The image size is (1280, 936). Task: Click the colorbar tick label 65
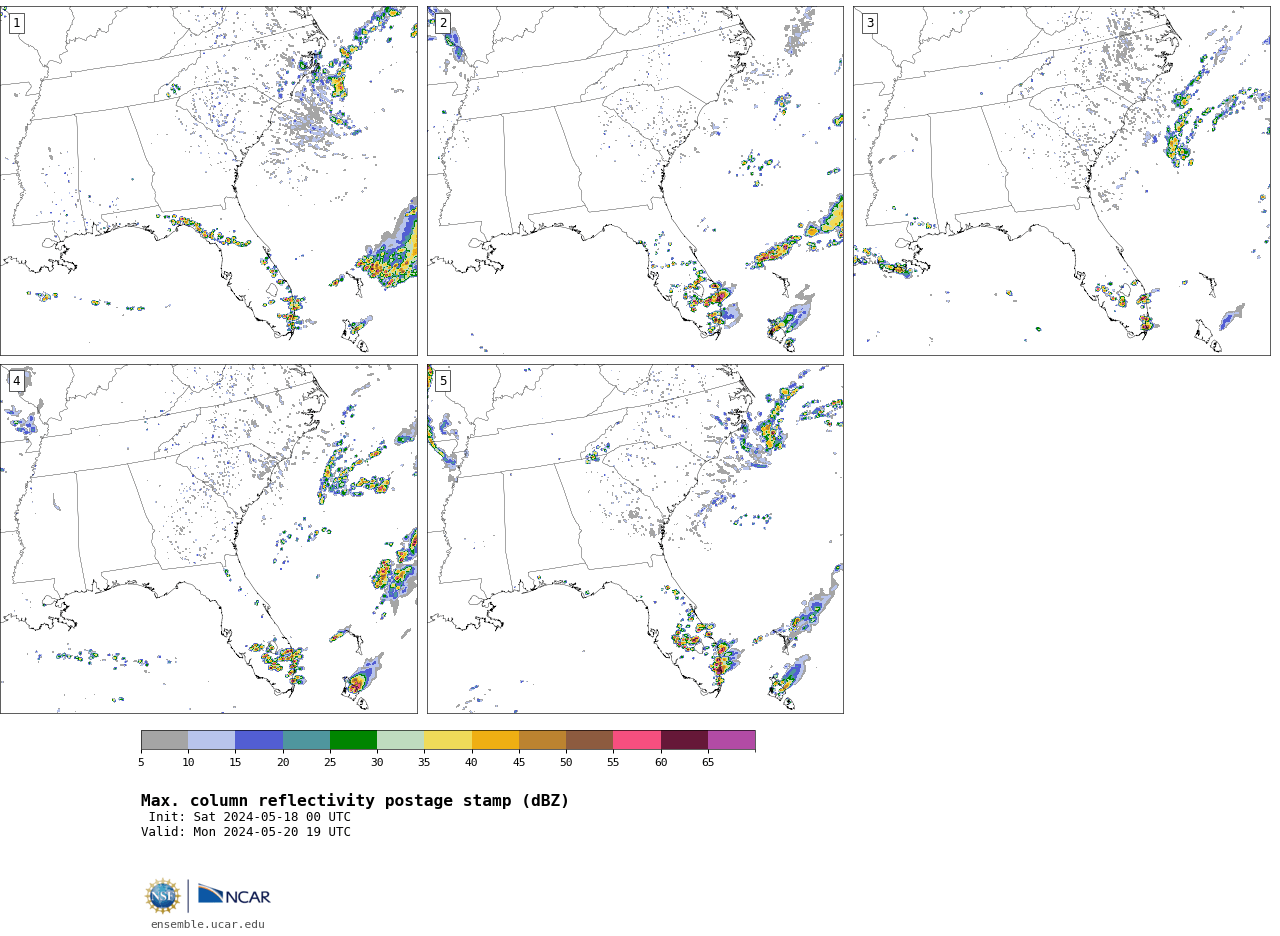coord(708,763)
